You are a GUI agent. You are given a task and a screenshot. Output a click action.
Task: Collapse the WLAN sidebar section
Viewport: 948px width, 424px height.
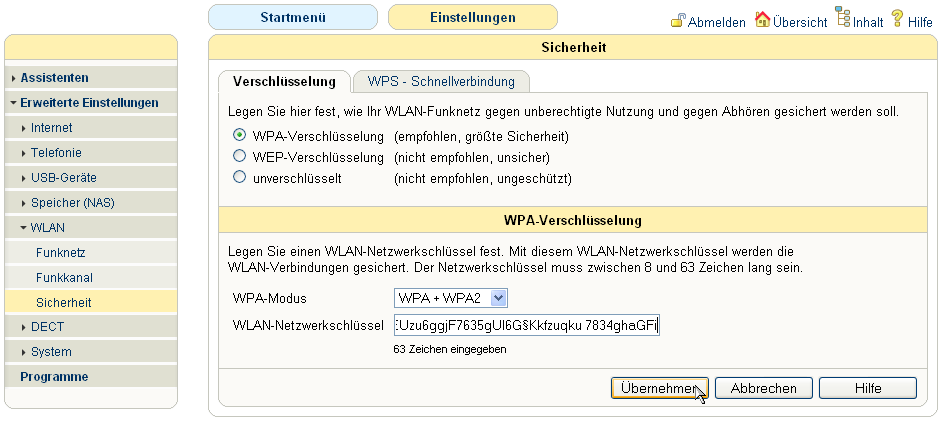coord(47,228)
